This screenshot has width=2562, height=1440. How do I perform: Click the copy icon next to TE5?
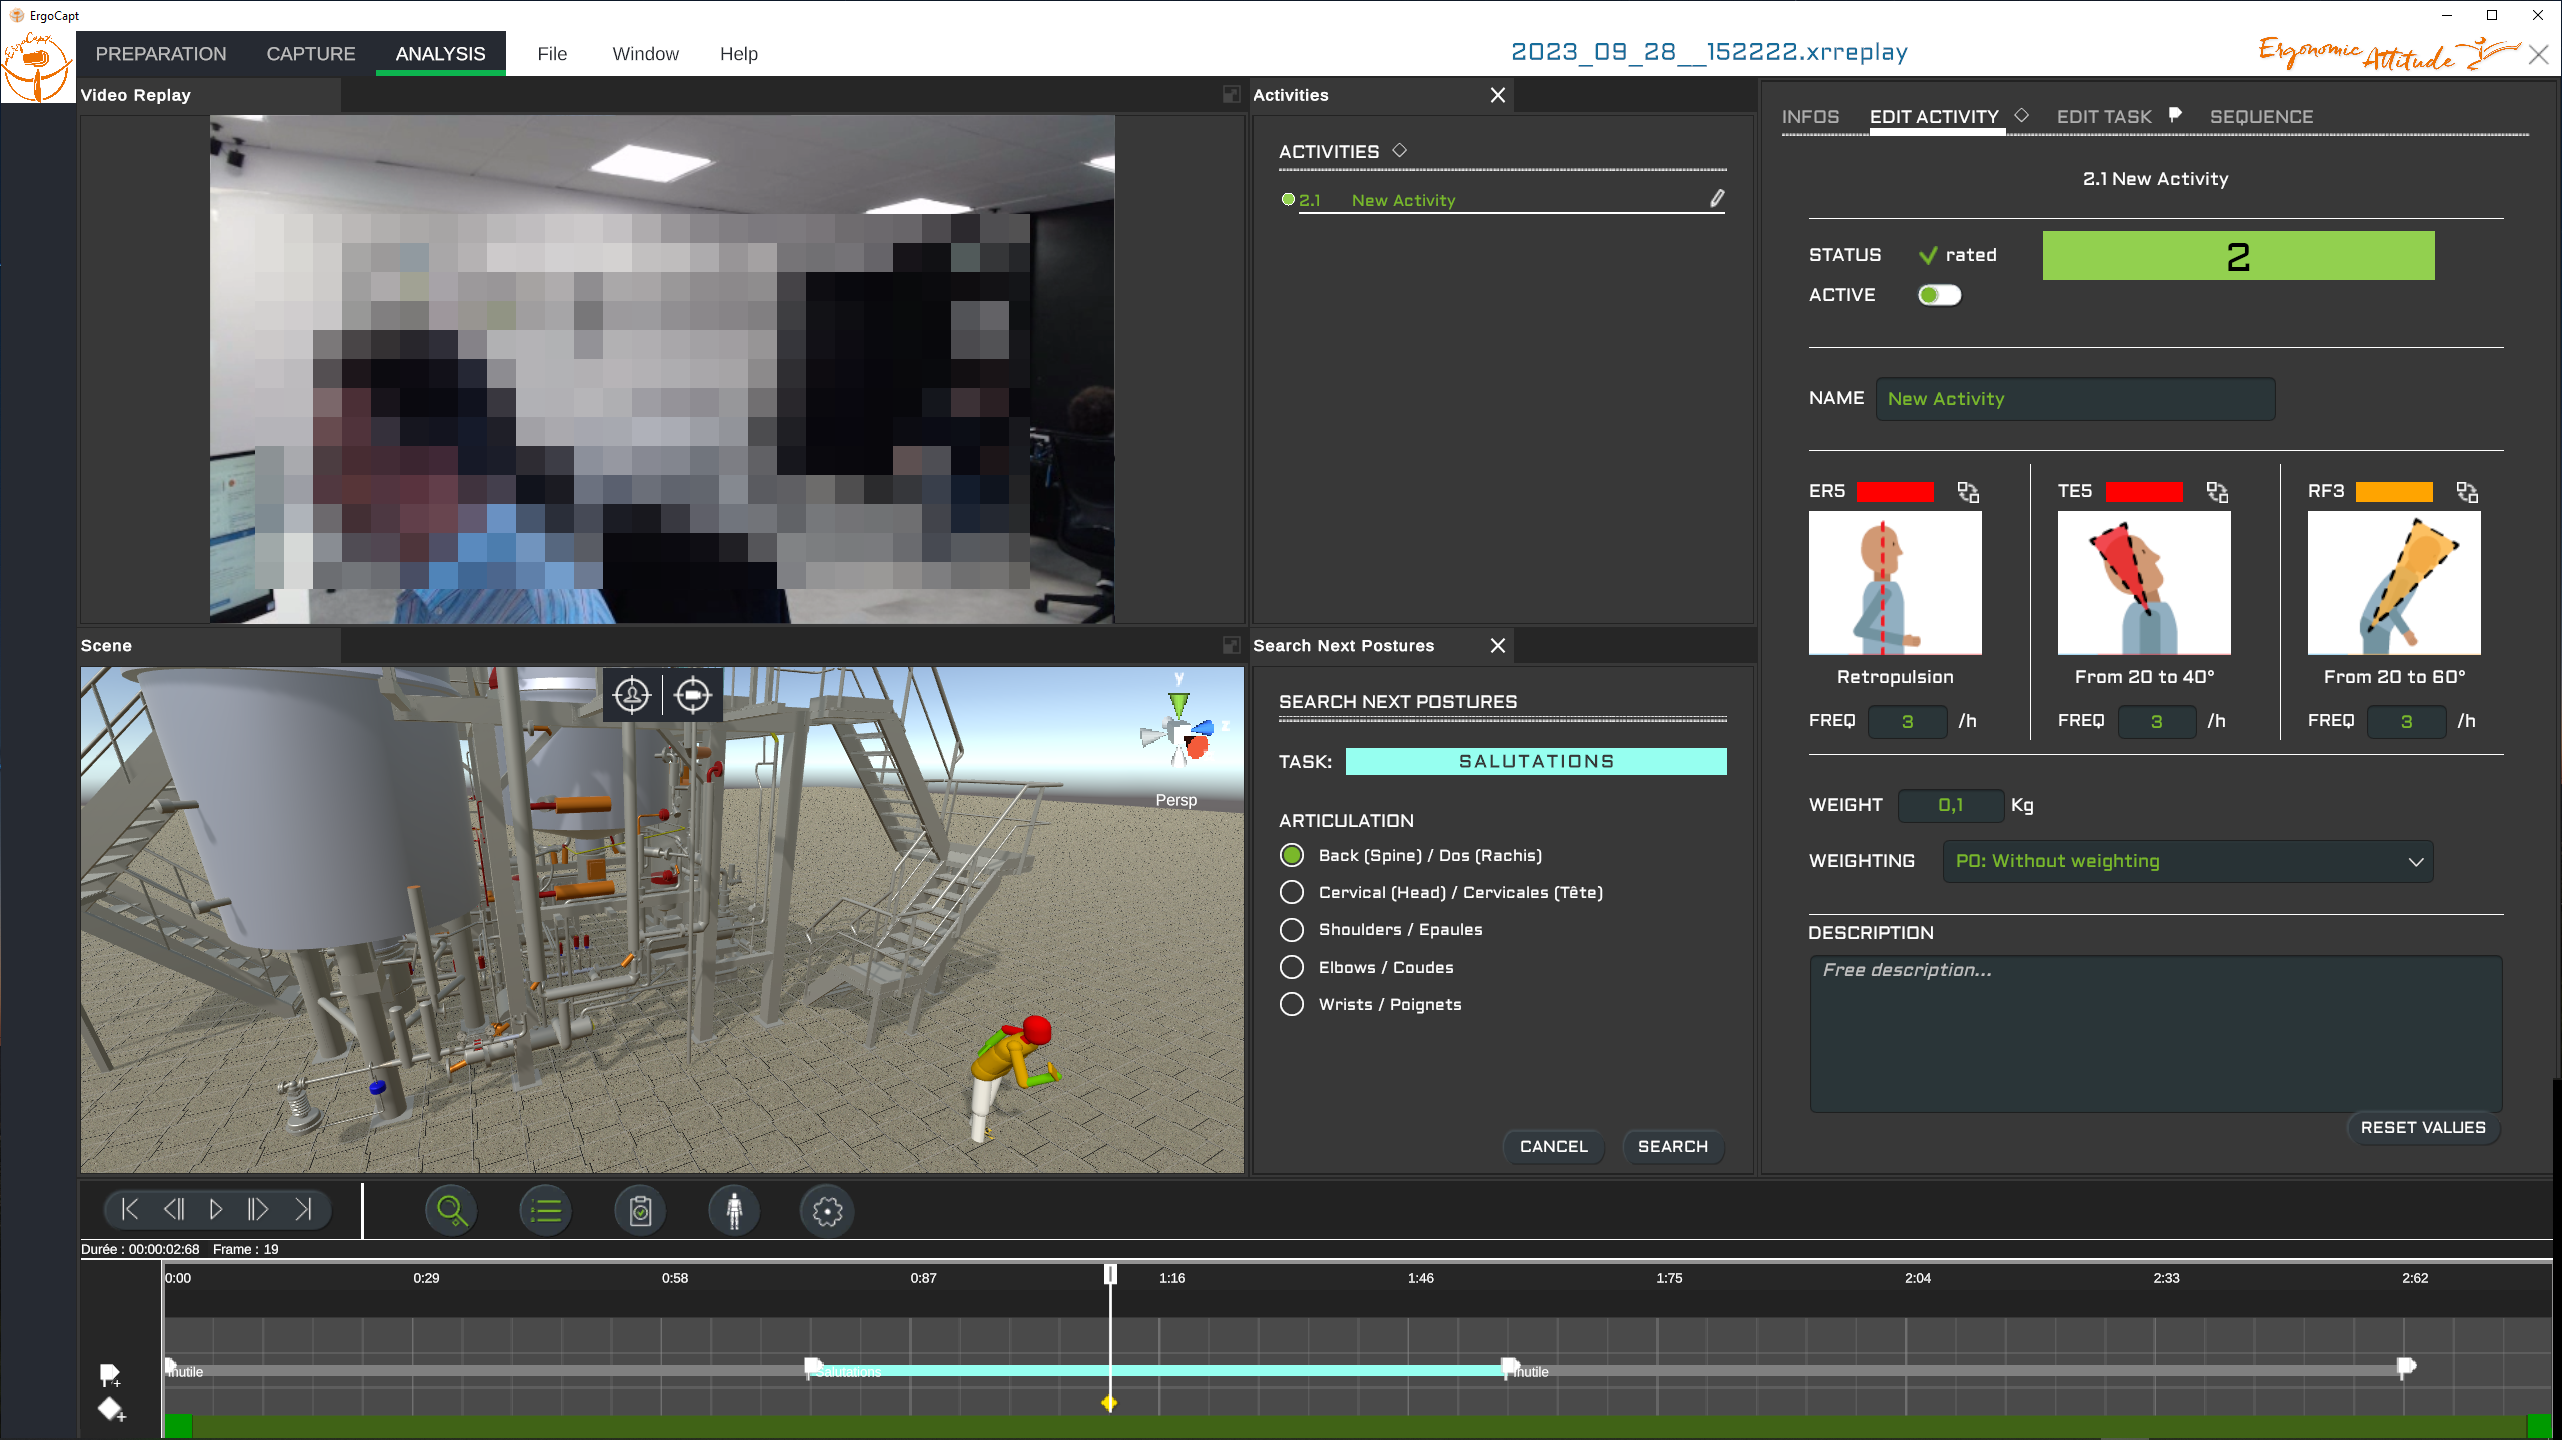coord(2217,492)
